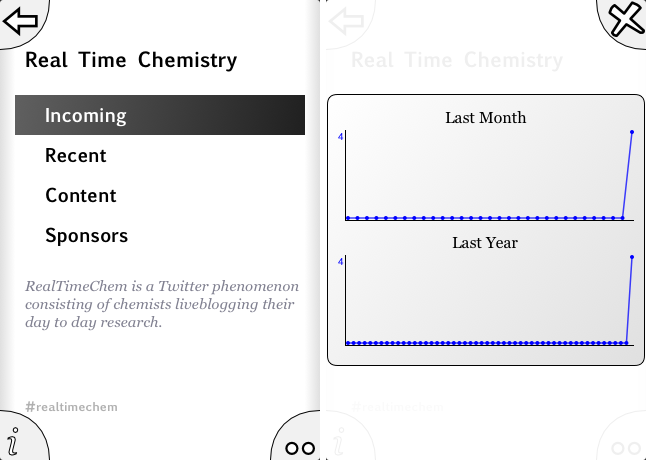The width and height of the screenshot is (647, 460).
Task: Select the Incoming menu item
Action: (x=86, y=116)
